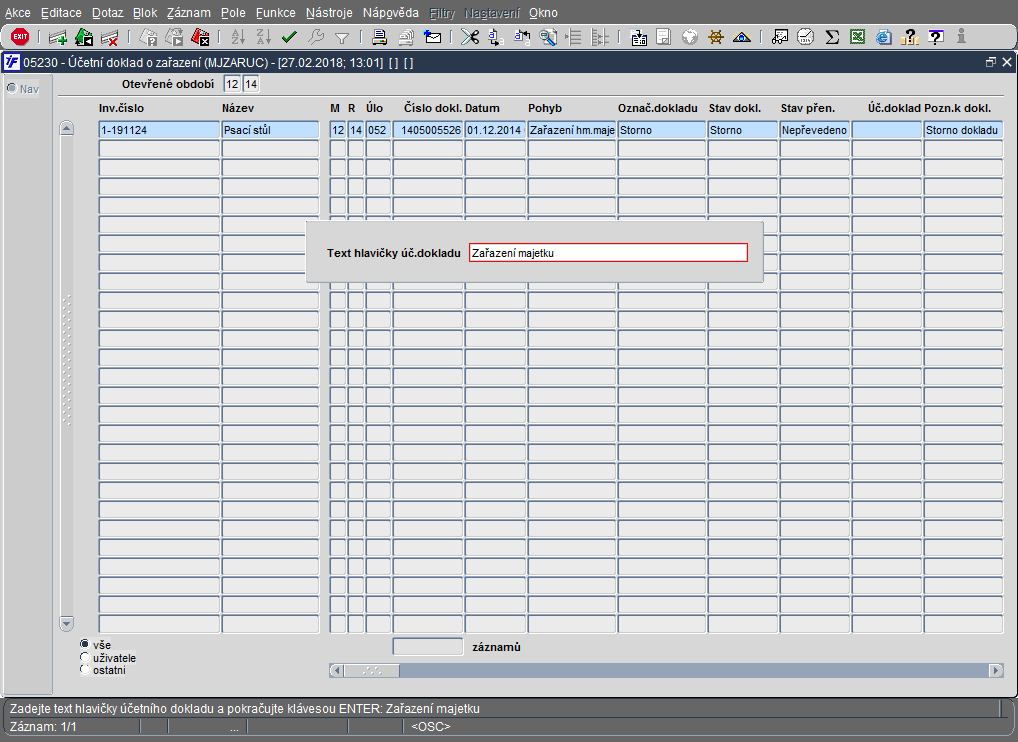Click the horizontal scrollbar thumb
The image size is (1018, 742).
pos(371,670)
